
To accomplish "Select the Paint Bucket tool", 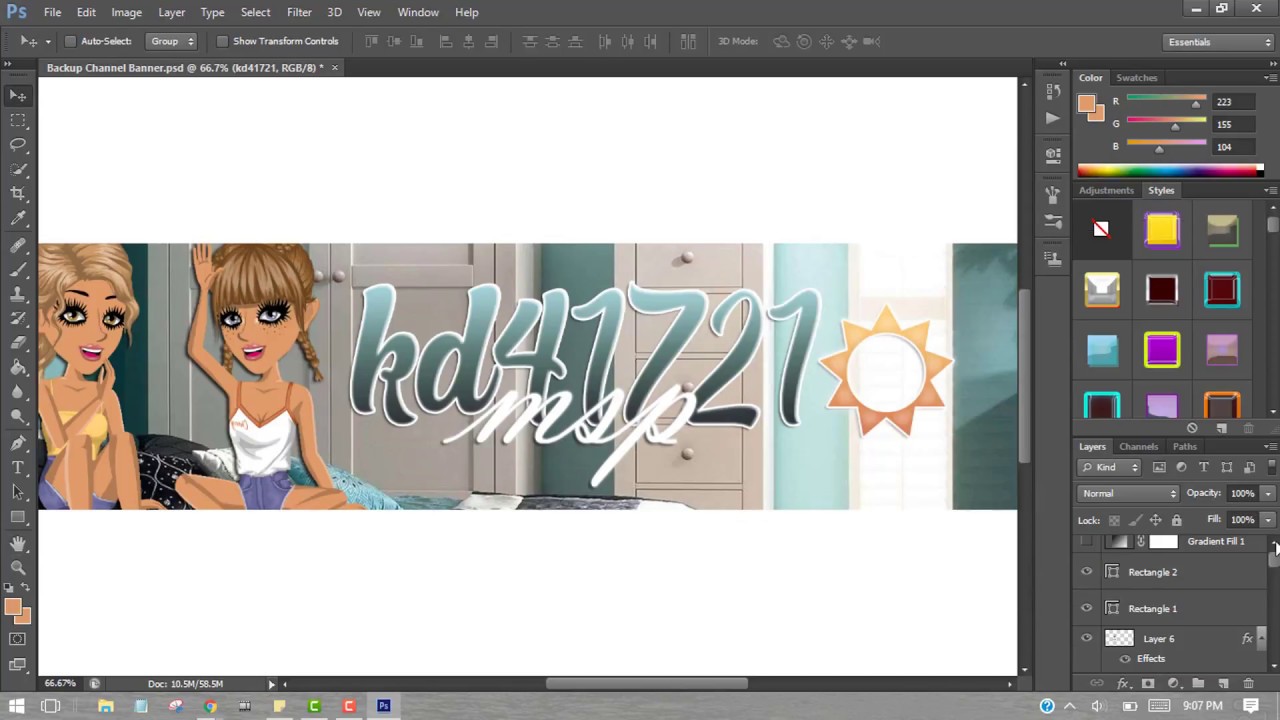I will pos(18,367).
